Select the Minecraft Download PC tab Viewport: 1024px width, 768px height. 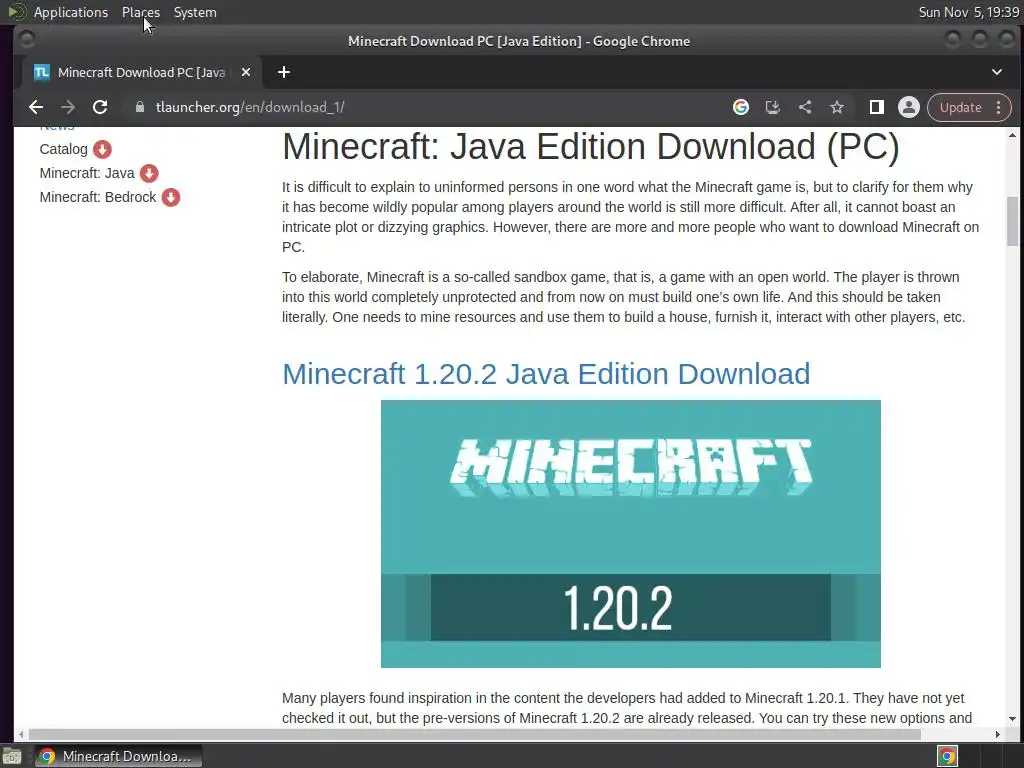pyautogui.click(x=141, y=72)
